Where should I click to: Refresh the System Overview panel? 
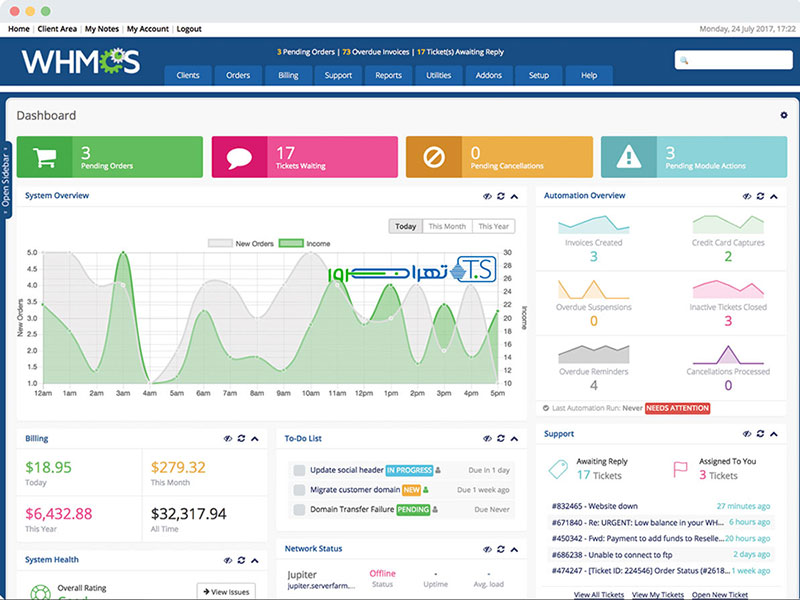point(501,197)
